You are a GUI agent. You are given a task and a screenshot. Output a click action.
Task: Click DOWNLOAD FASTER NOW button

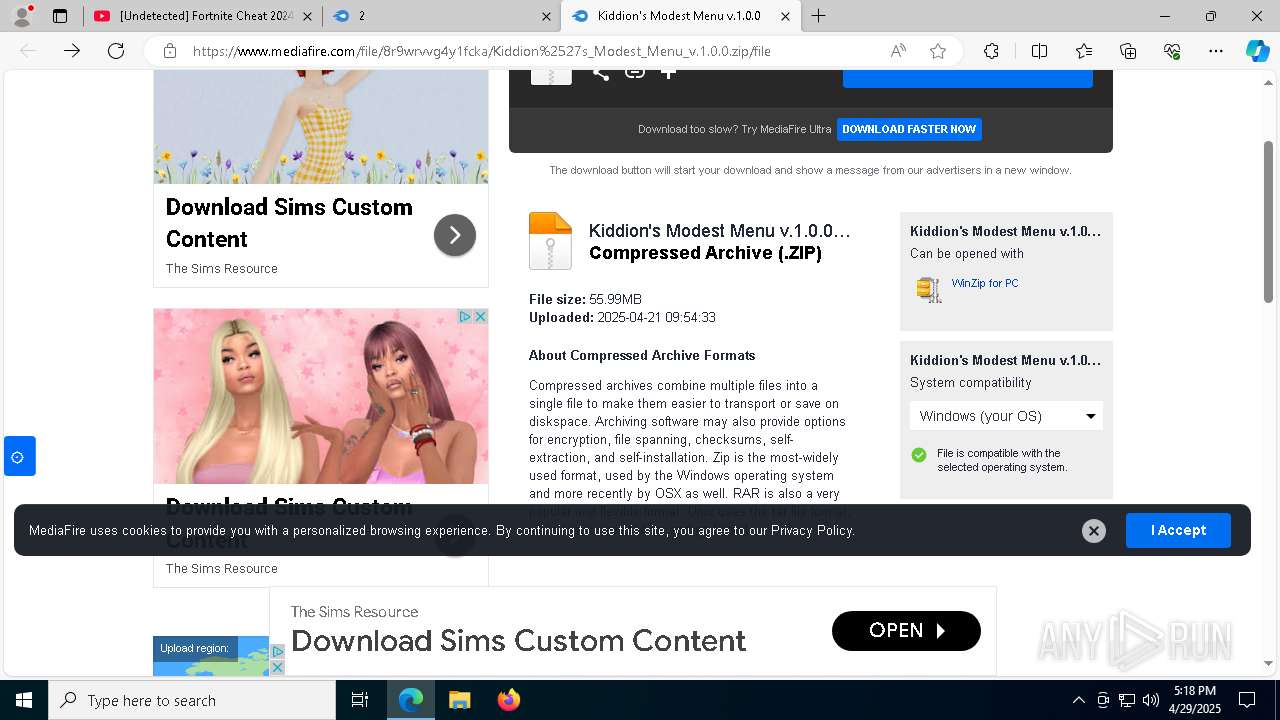909,129
